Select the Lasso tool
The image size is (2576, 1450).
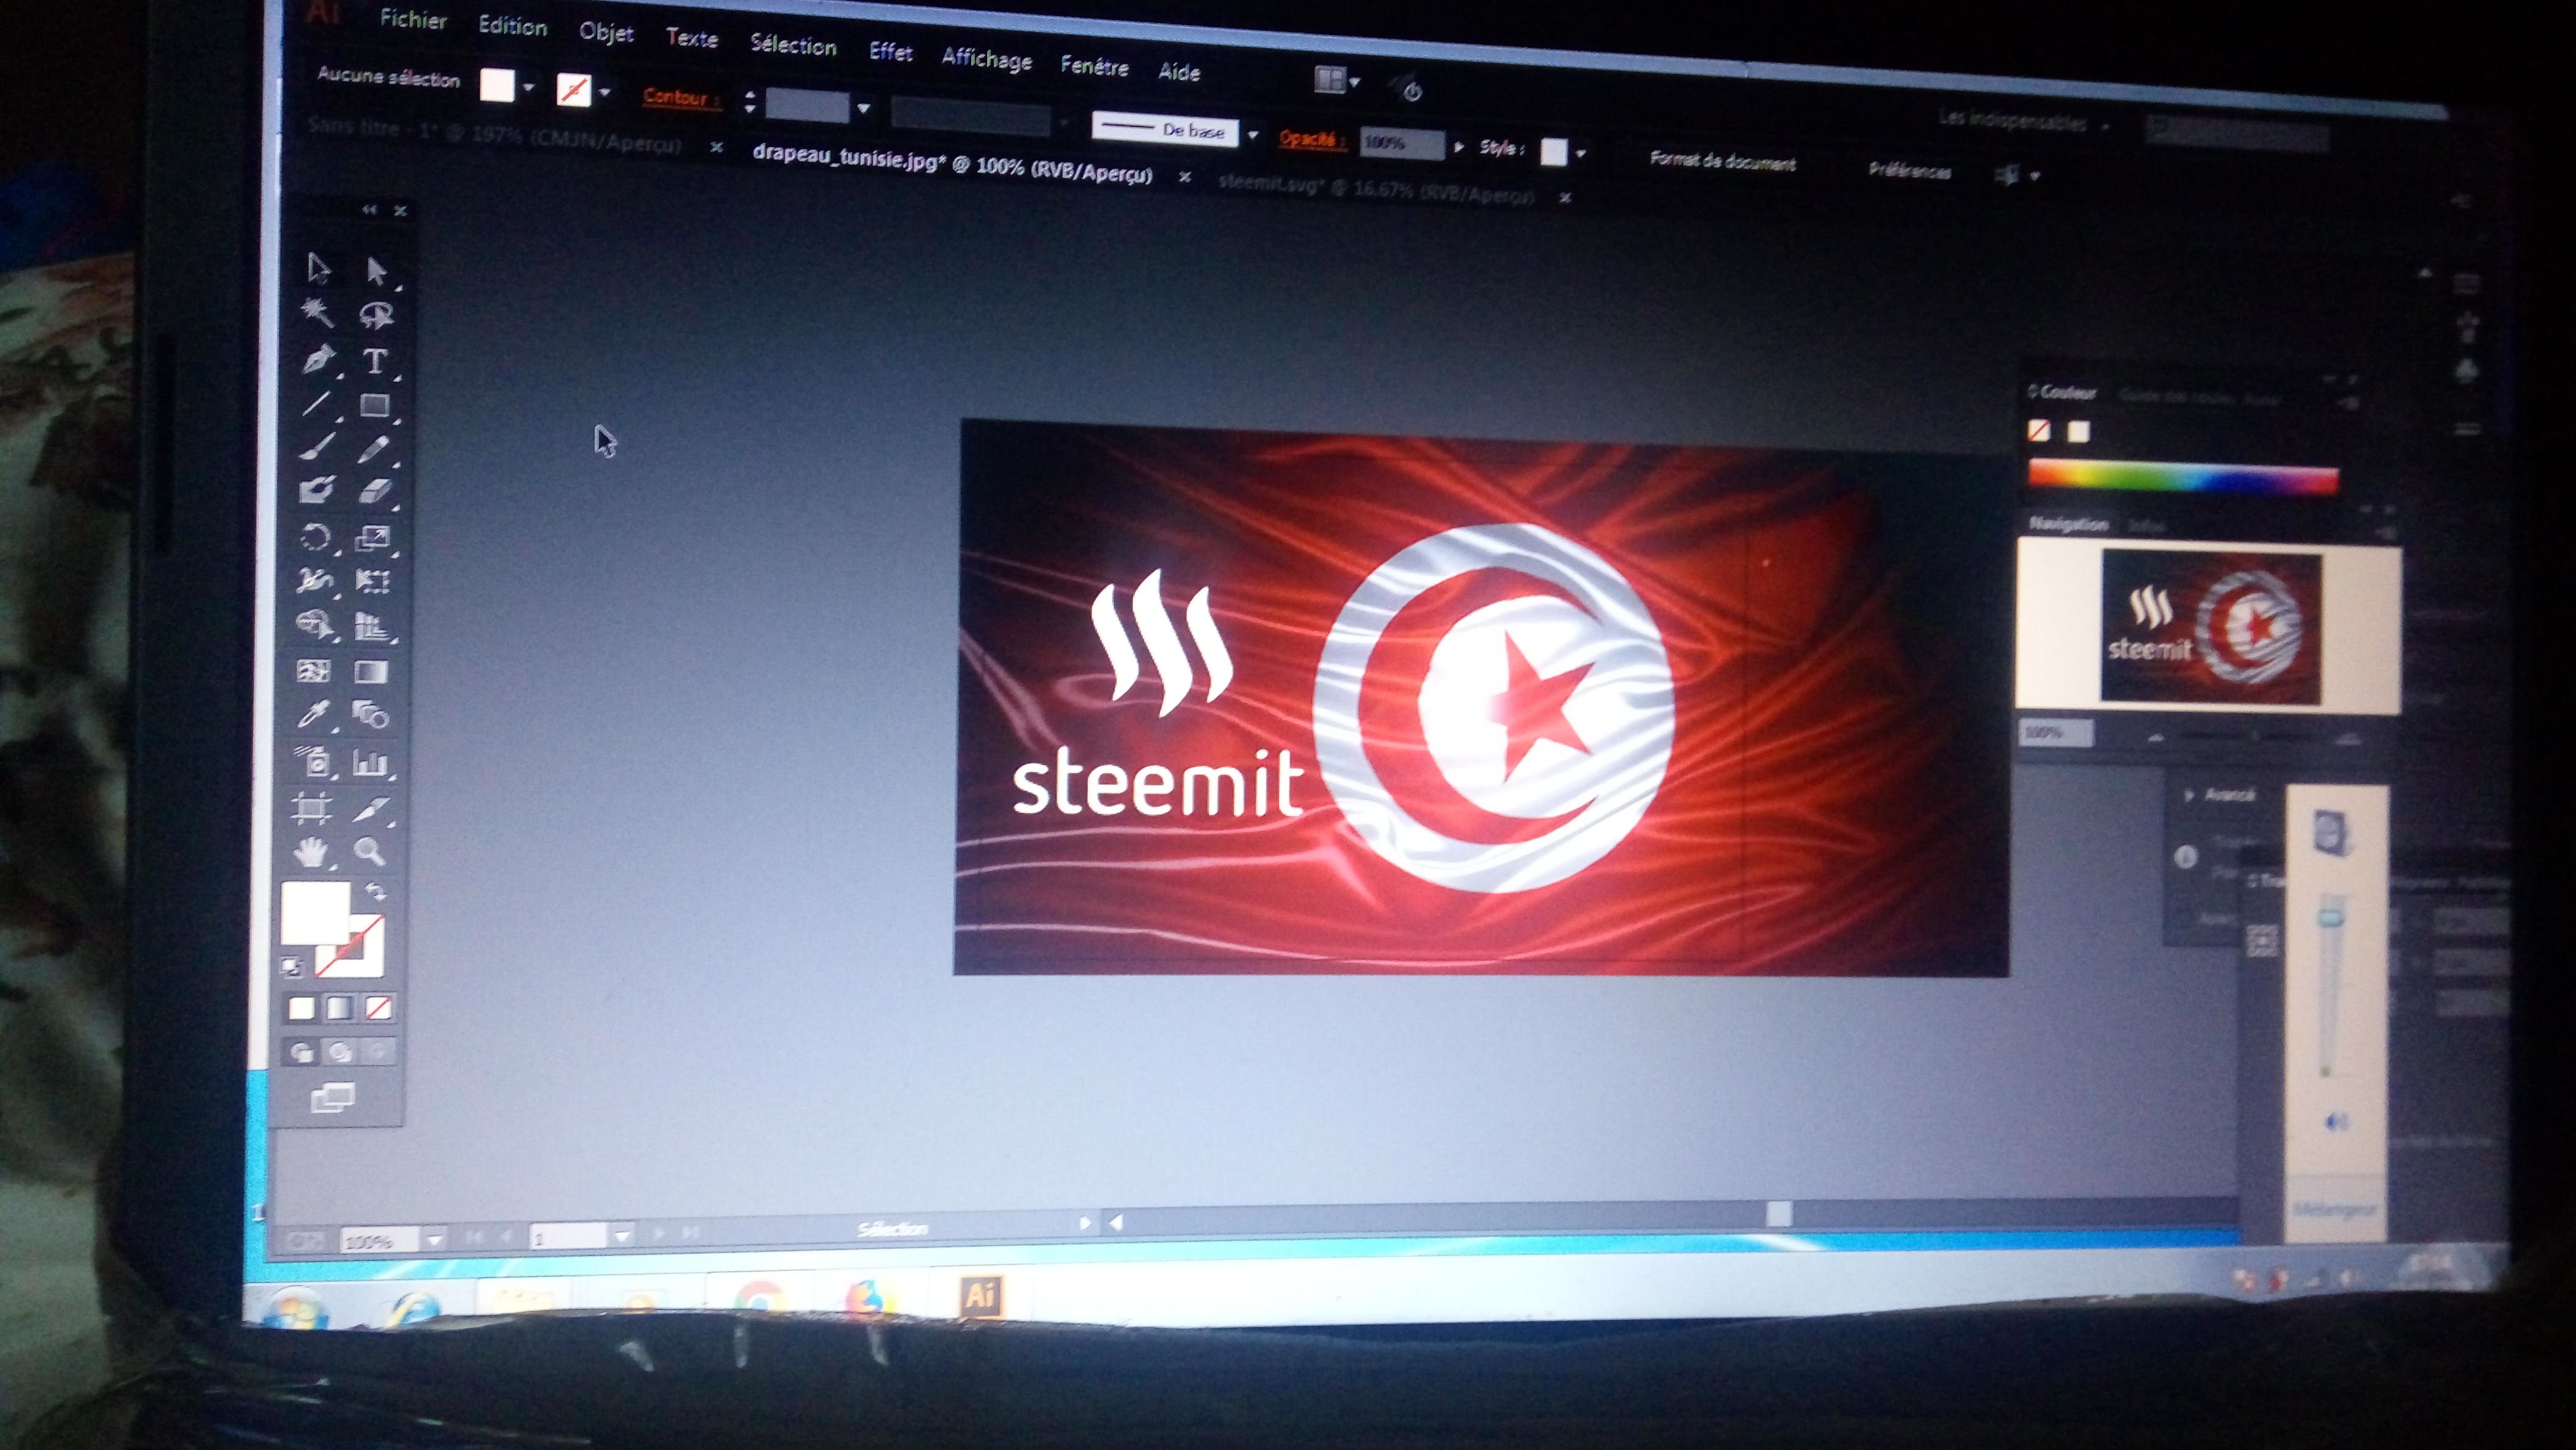[376, 315]
